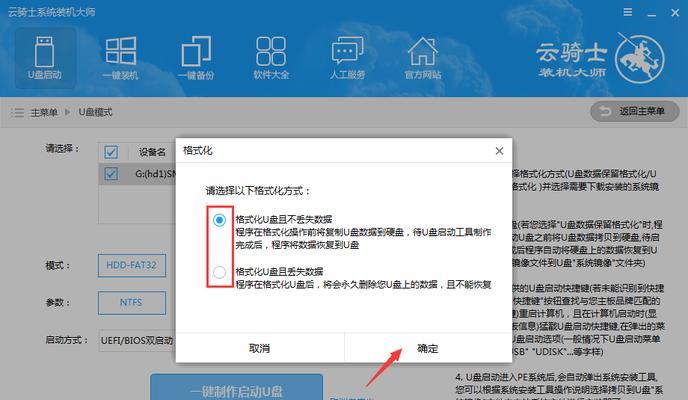The image size is (688, 400).
Task: Click the 格式化 dialog title
Action: 198,150
